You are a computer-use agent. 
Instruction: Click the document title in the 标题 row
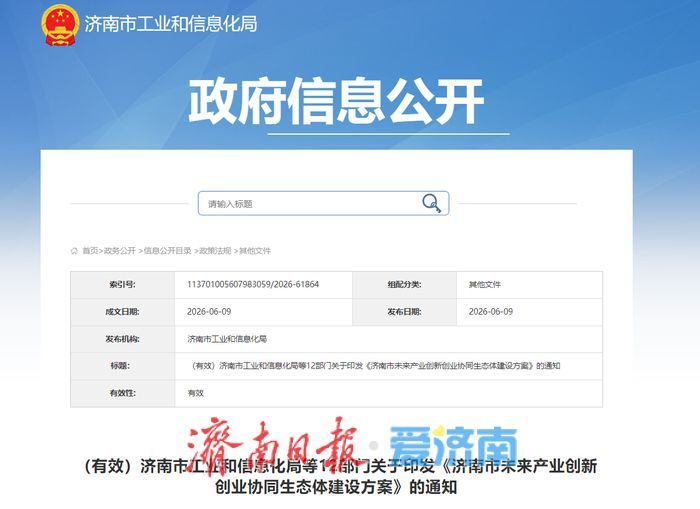[375, 366]
